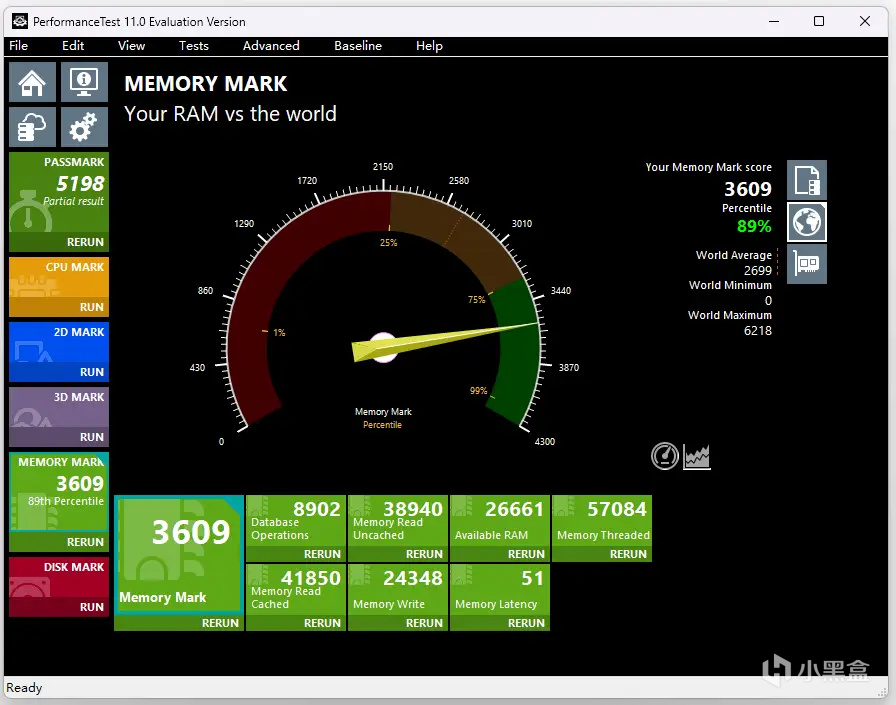Open the Tests menu
896x705 pixels.
click(194, 46)
